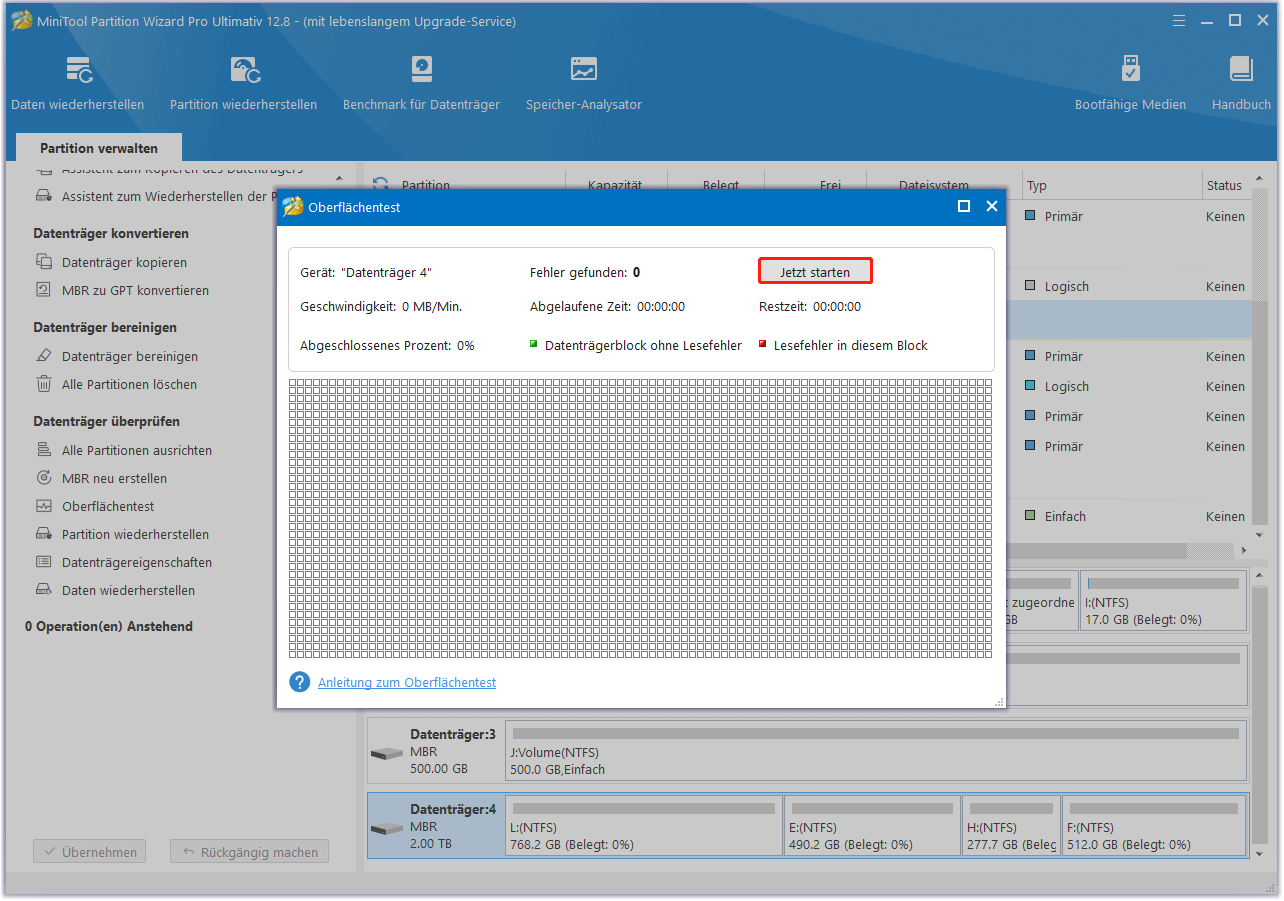This screenshot has width=1284, height=901.
Task: Click Datenträger bereinigen eraser icon
Action: pos(44,356)
